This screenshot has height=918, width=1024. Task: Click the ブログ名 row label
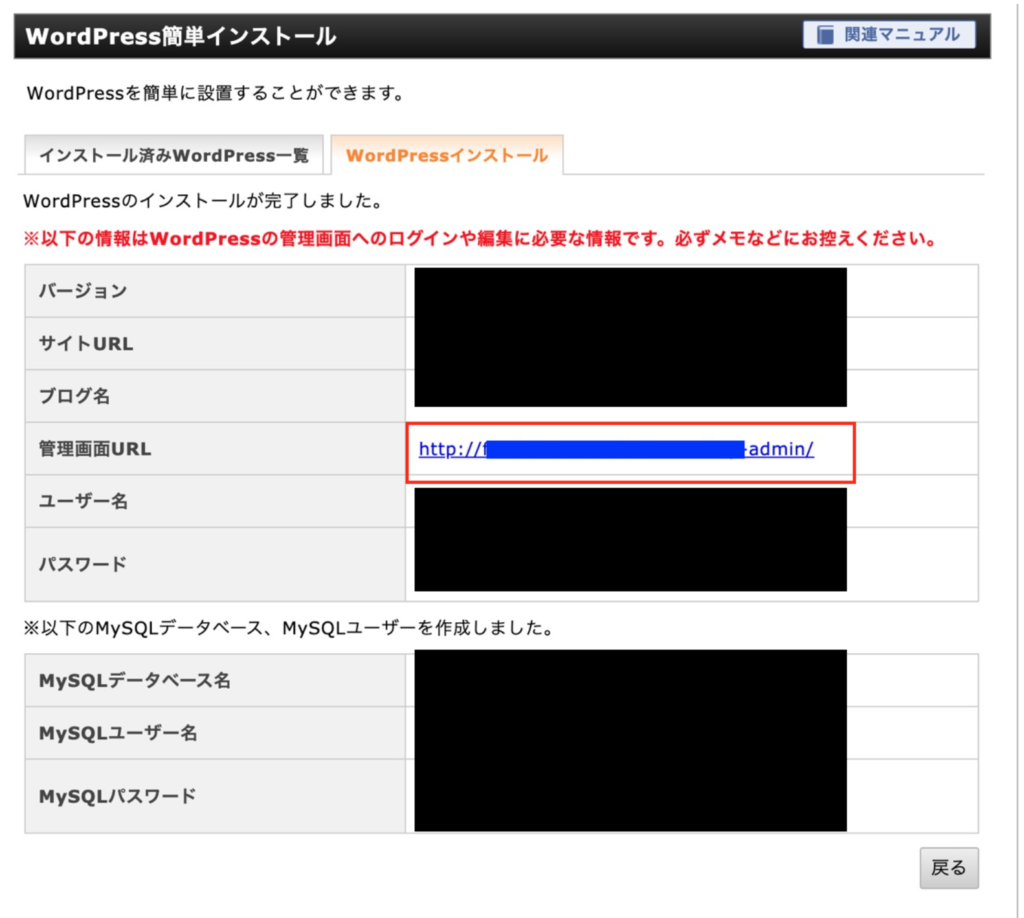pos(74,396)
